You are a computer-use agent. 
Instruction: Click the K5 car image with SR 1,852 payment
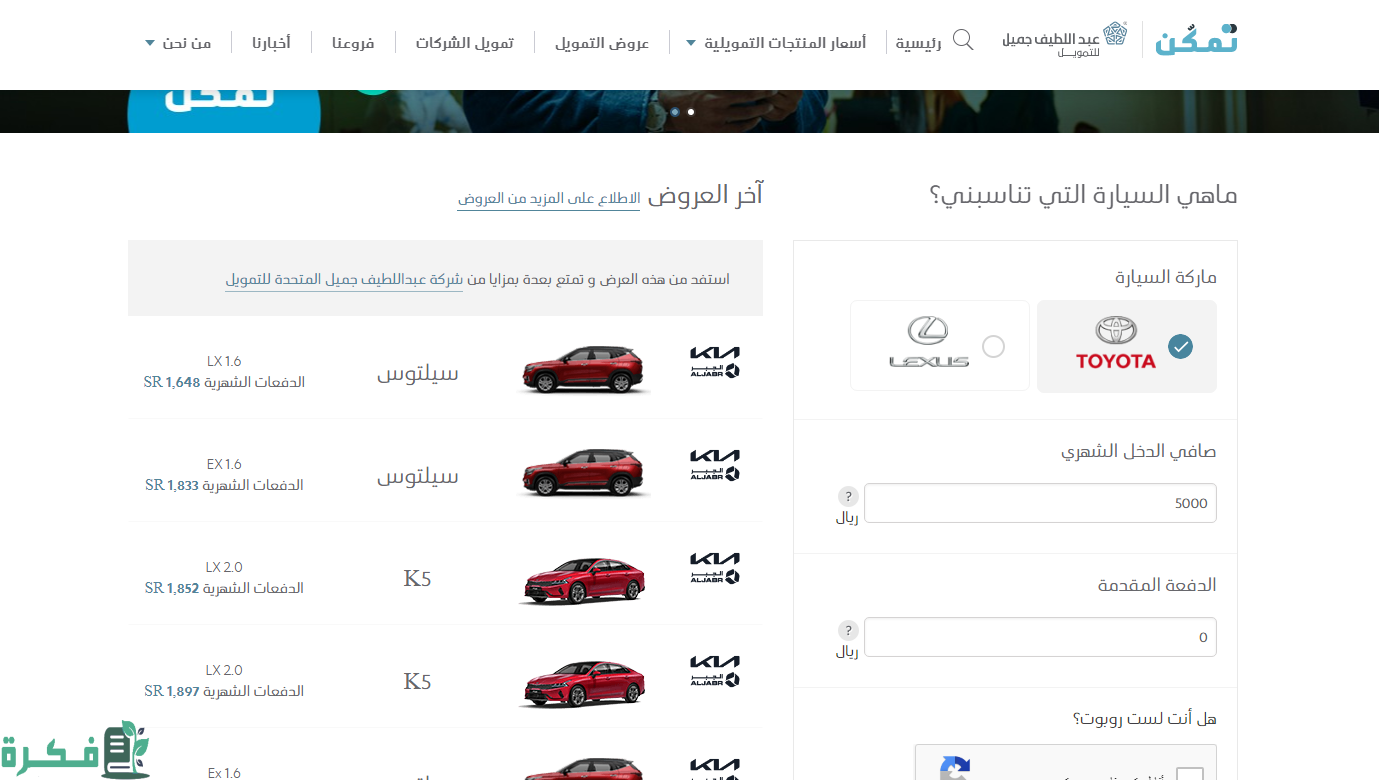(x=584, y=580)
